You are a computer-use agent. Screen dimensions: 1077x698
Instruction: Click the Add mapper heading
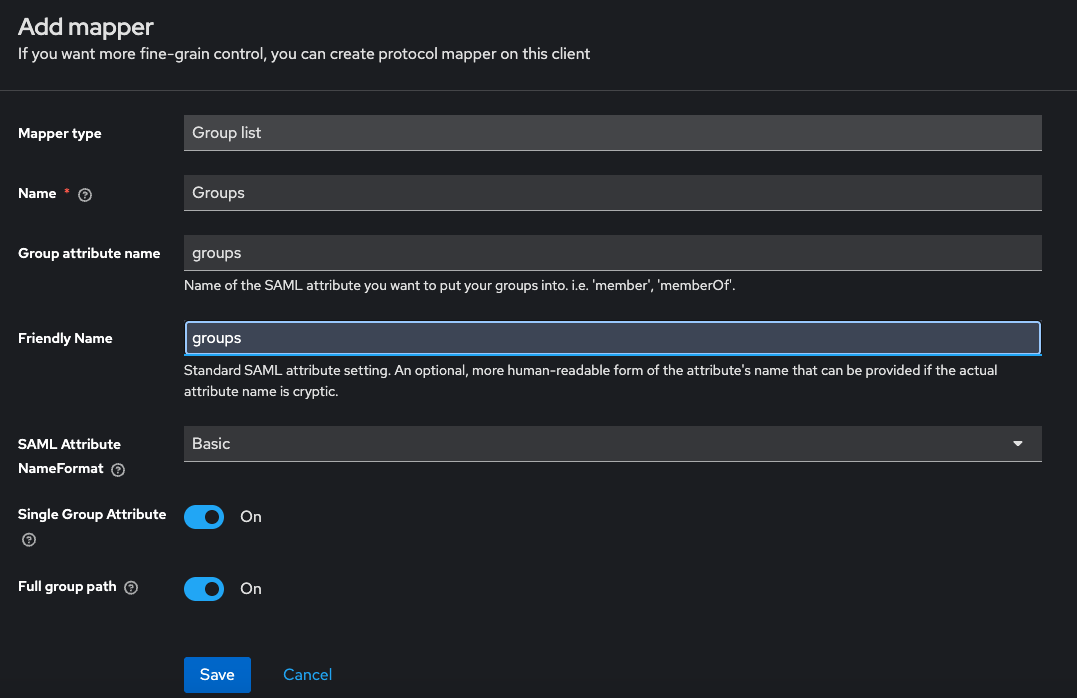click(86, 26)
